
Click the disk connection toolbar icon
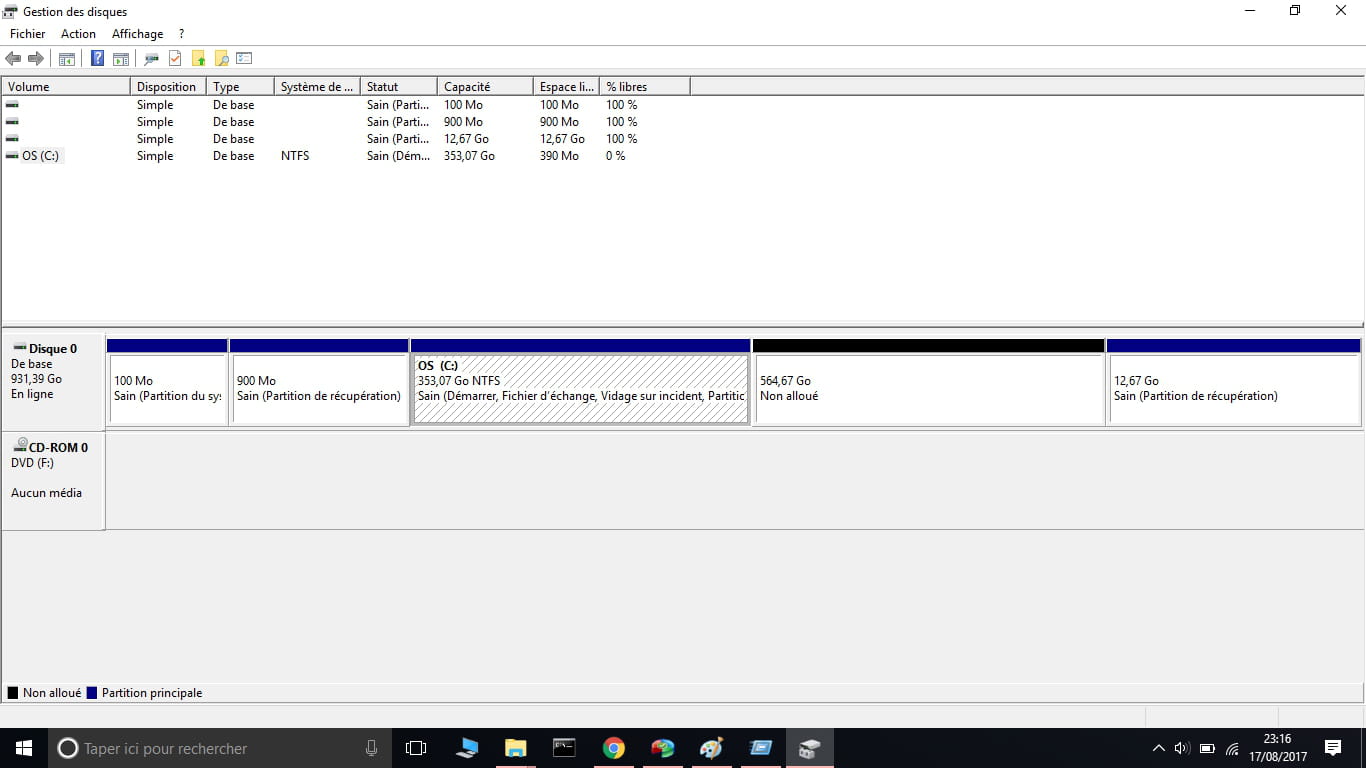tap(151, 59)
